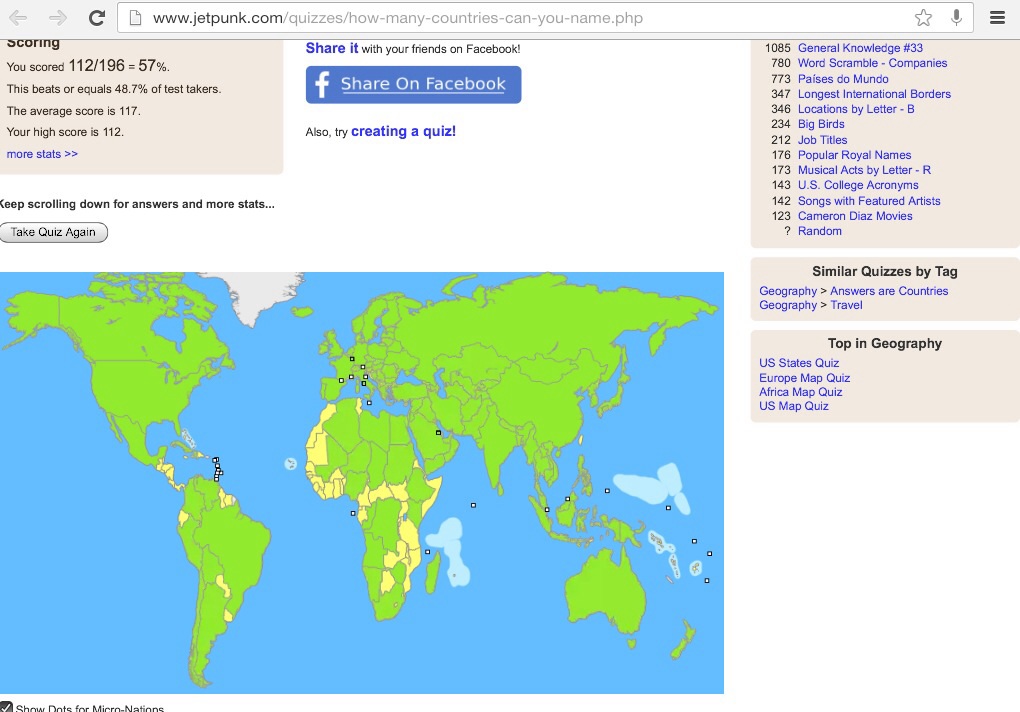Click the browser reload icon
Image resolution: width=1020 pixels, height=712 pixels.
[x=97, y=18]
